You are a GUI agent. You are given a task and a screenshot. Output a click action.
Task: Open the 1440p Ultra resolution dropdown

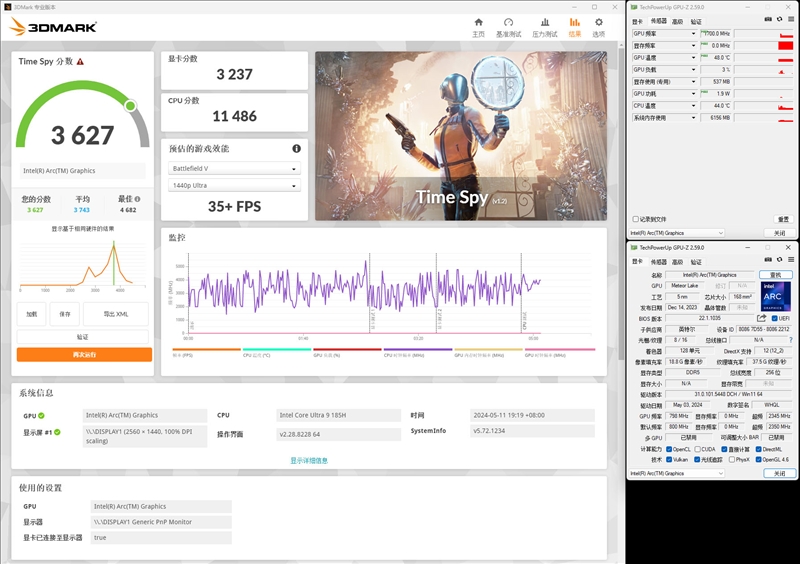(x=234, y=185)
